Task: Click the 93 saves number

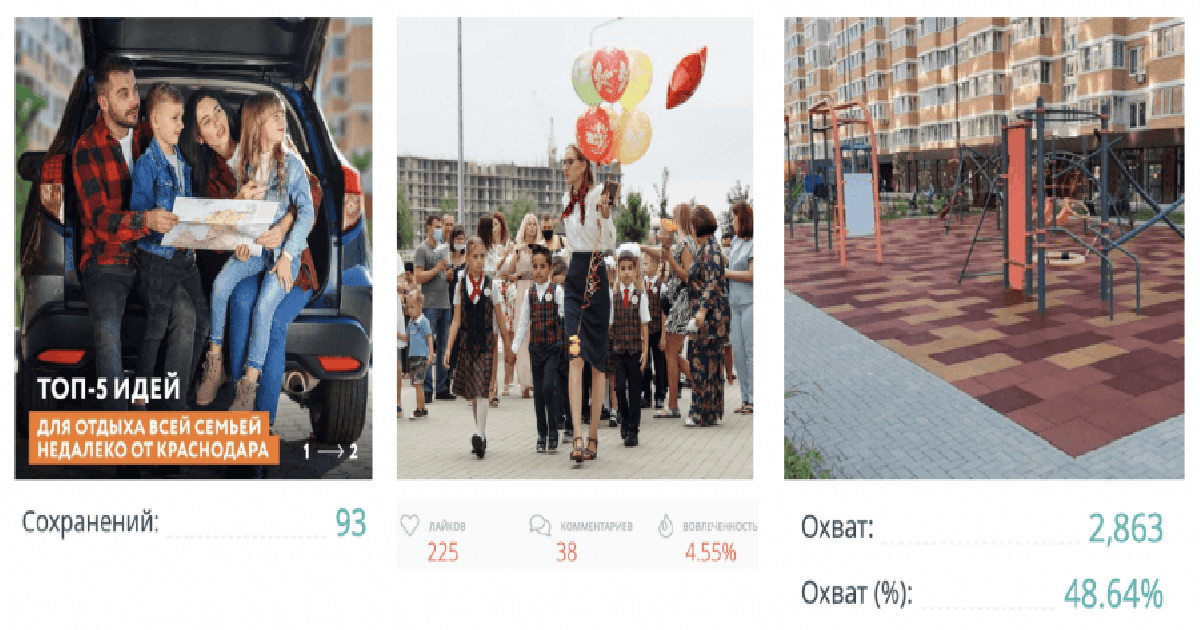Action: pyautogui.click(x=351, y=523)
